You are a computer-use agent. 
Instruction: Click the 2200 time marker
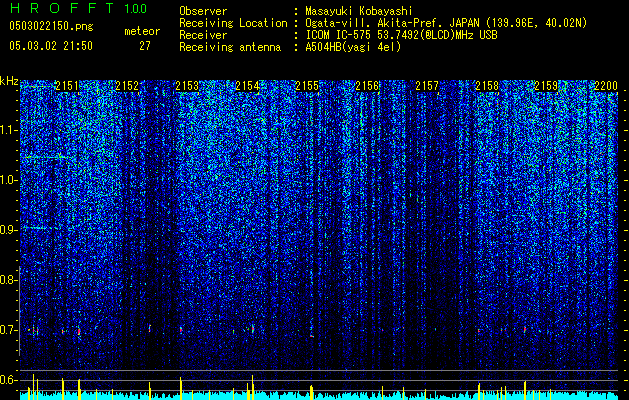coord(606,86)
